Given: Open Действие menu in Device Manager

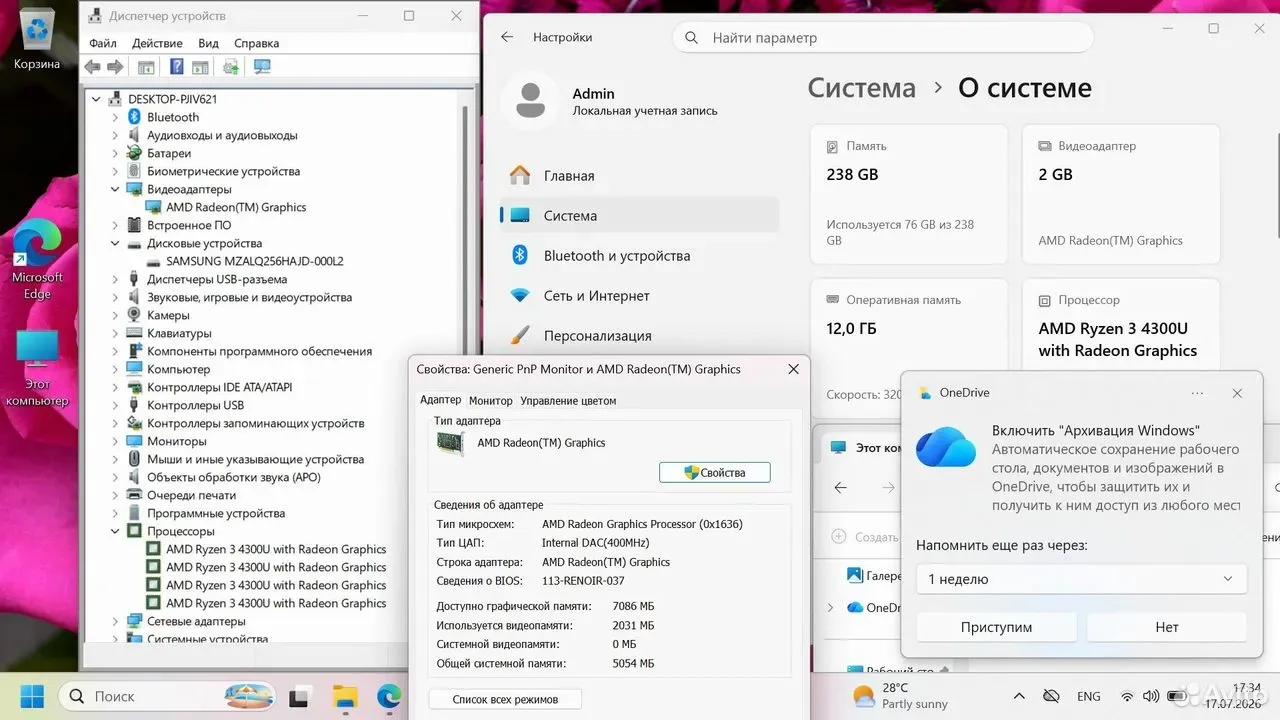Looking at the screenshot, I should 157,43.
